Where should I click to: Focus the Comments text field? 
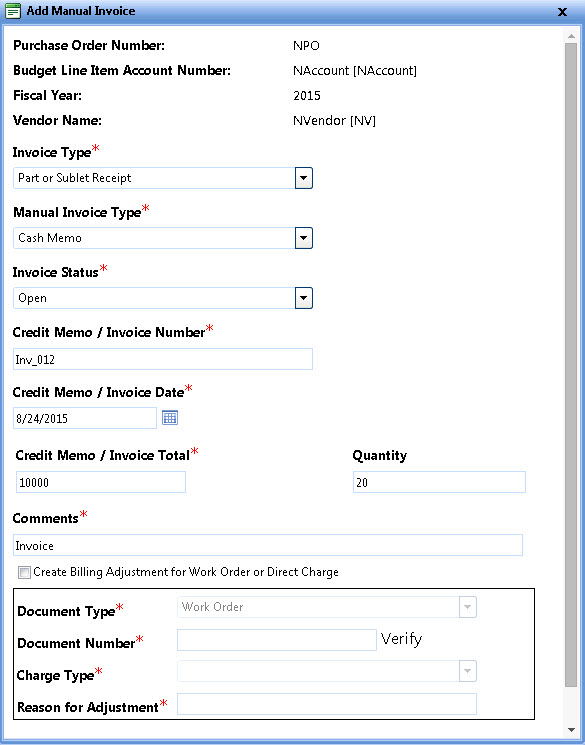[268, 545]
